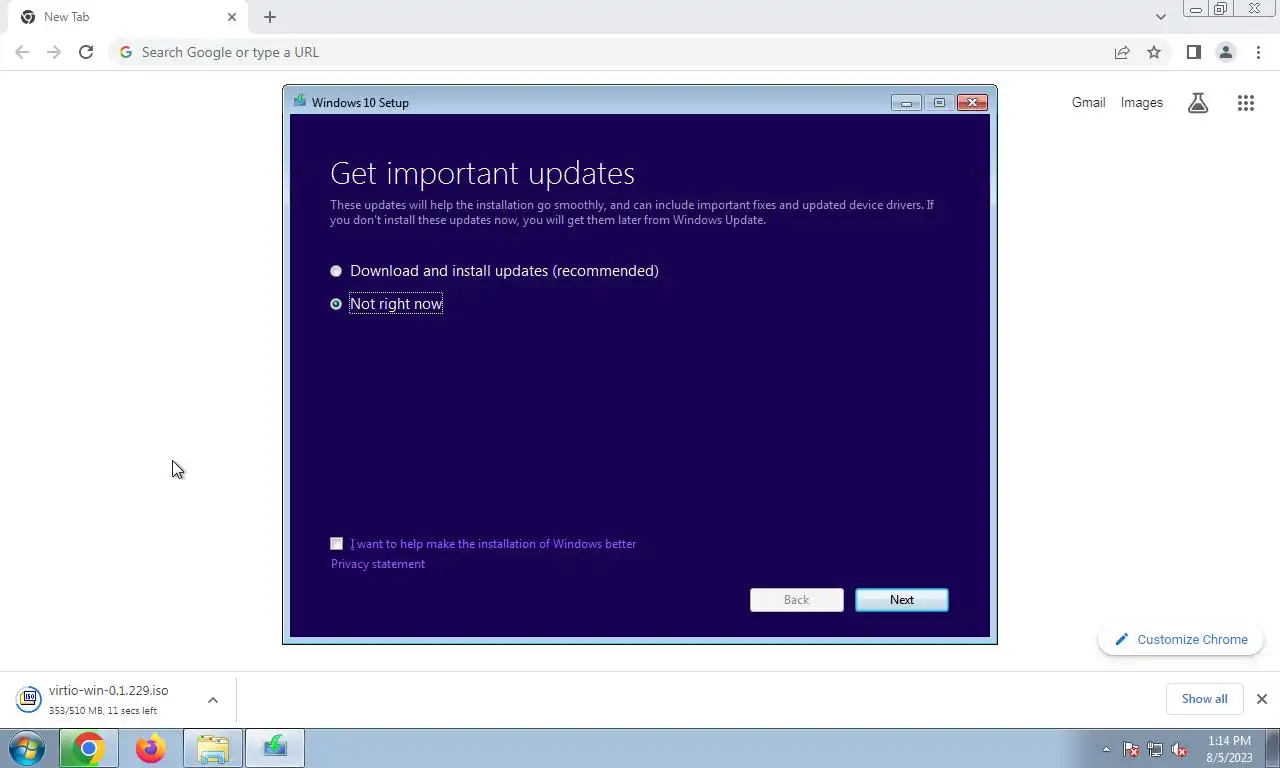This screenshot has height=768, width=1280.
Task: Maximize the Windows 10 Setup dialog
Action: (939, 102)
